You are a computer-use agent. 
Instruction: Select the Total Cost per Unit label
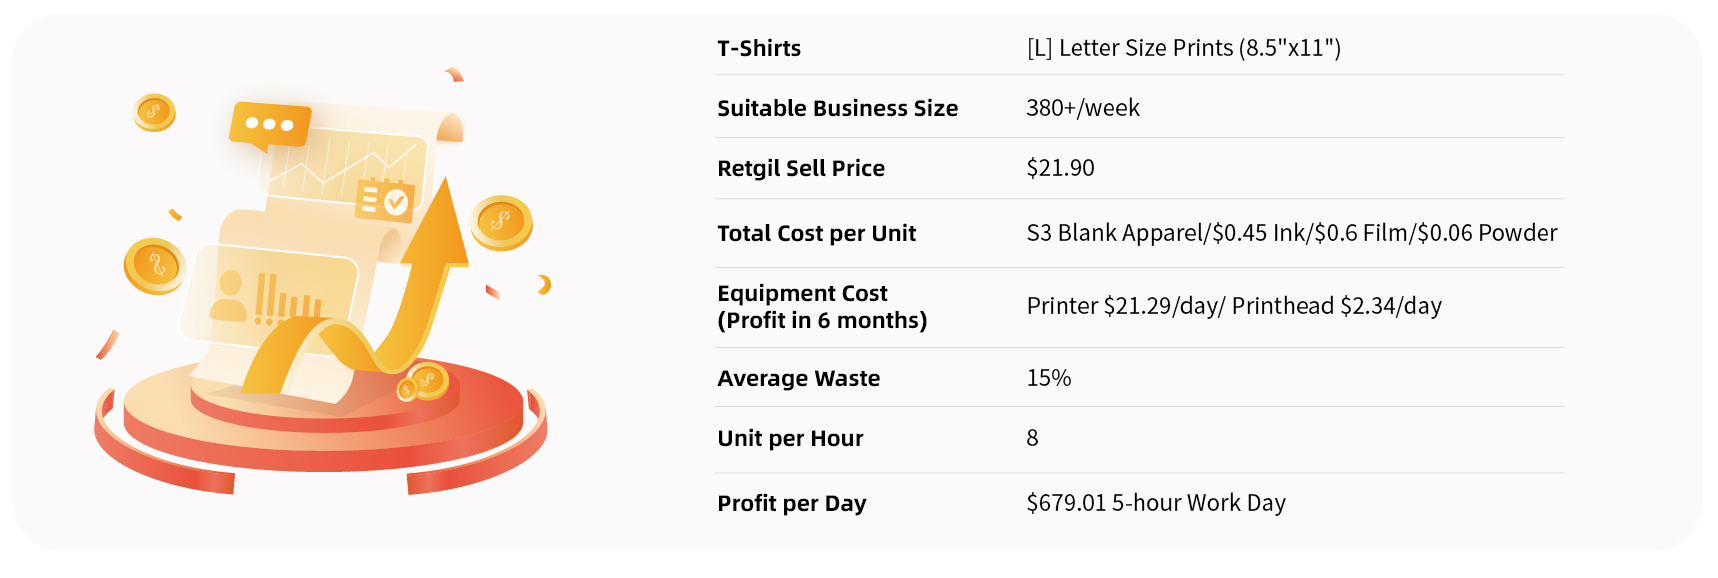816,233
